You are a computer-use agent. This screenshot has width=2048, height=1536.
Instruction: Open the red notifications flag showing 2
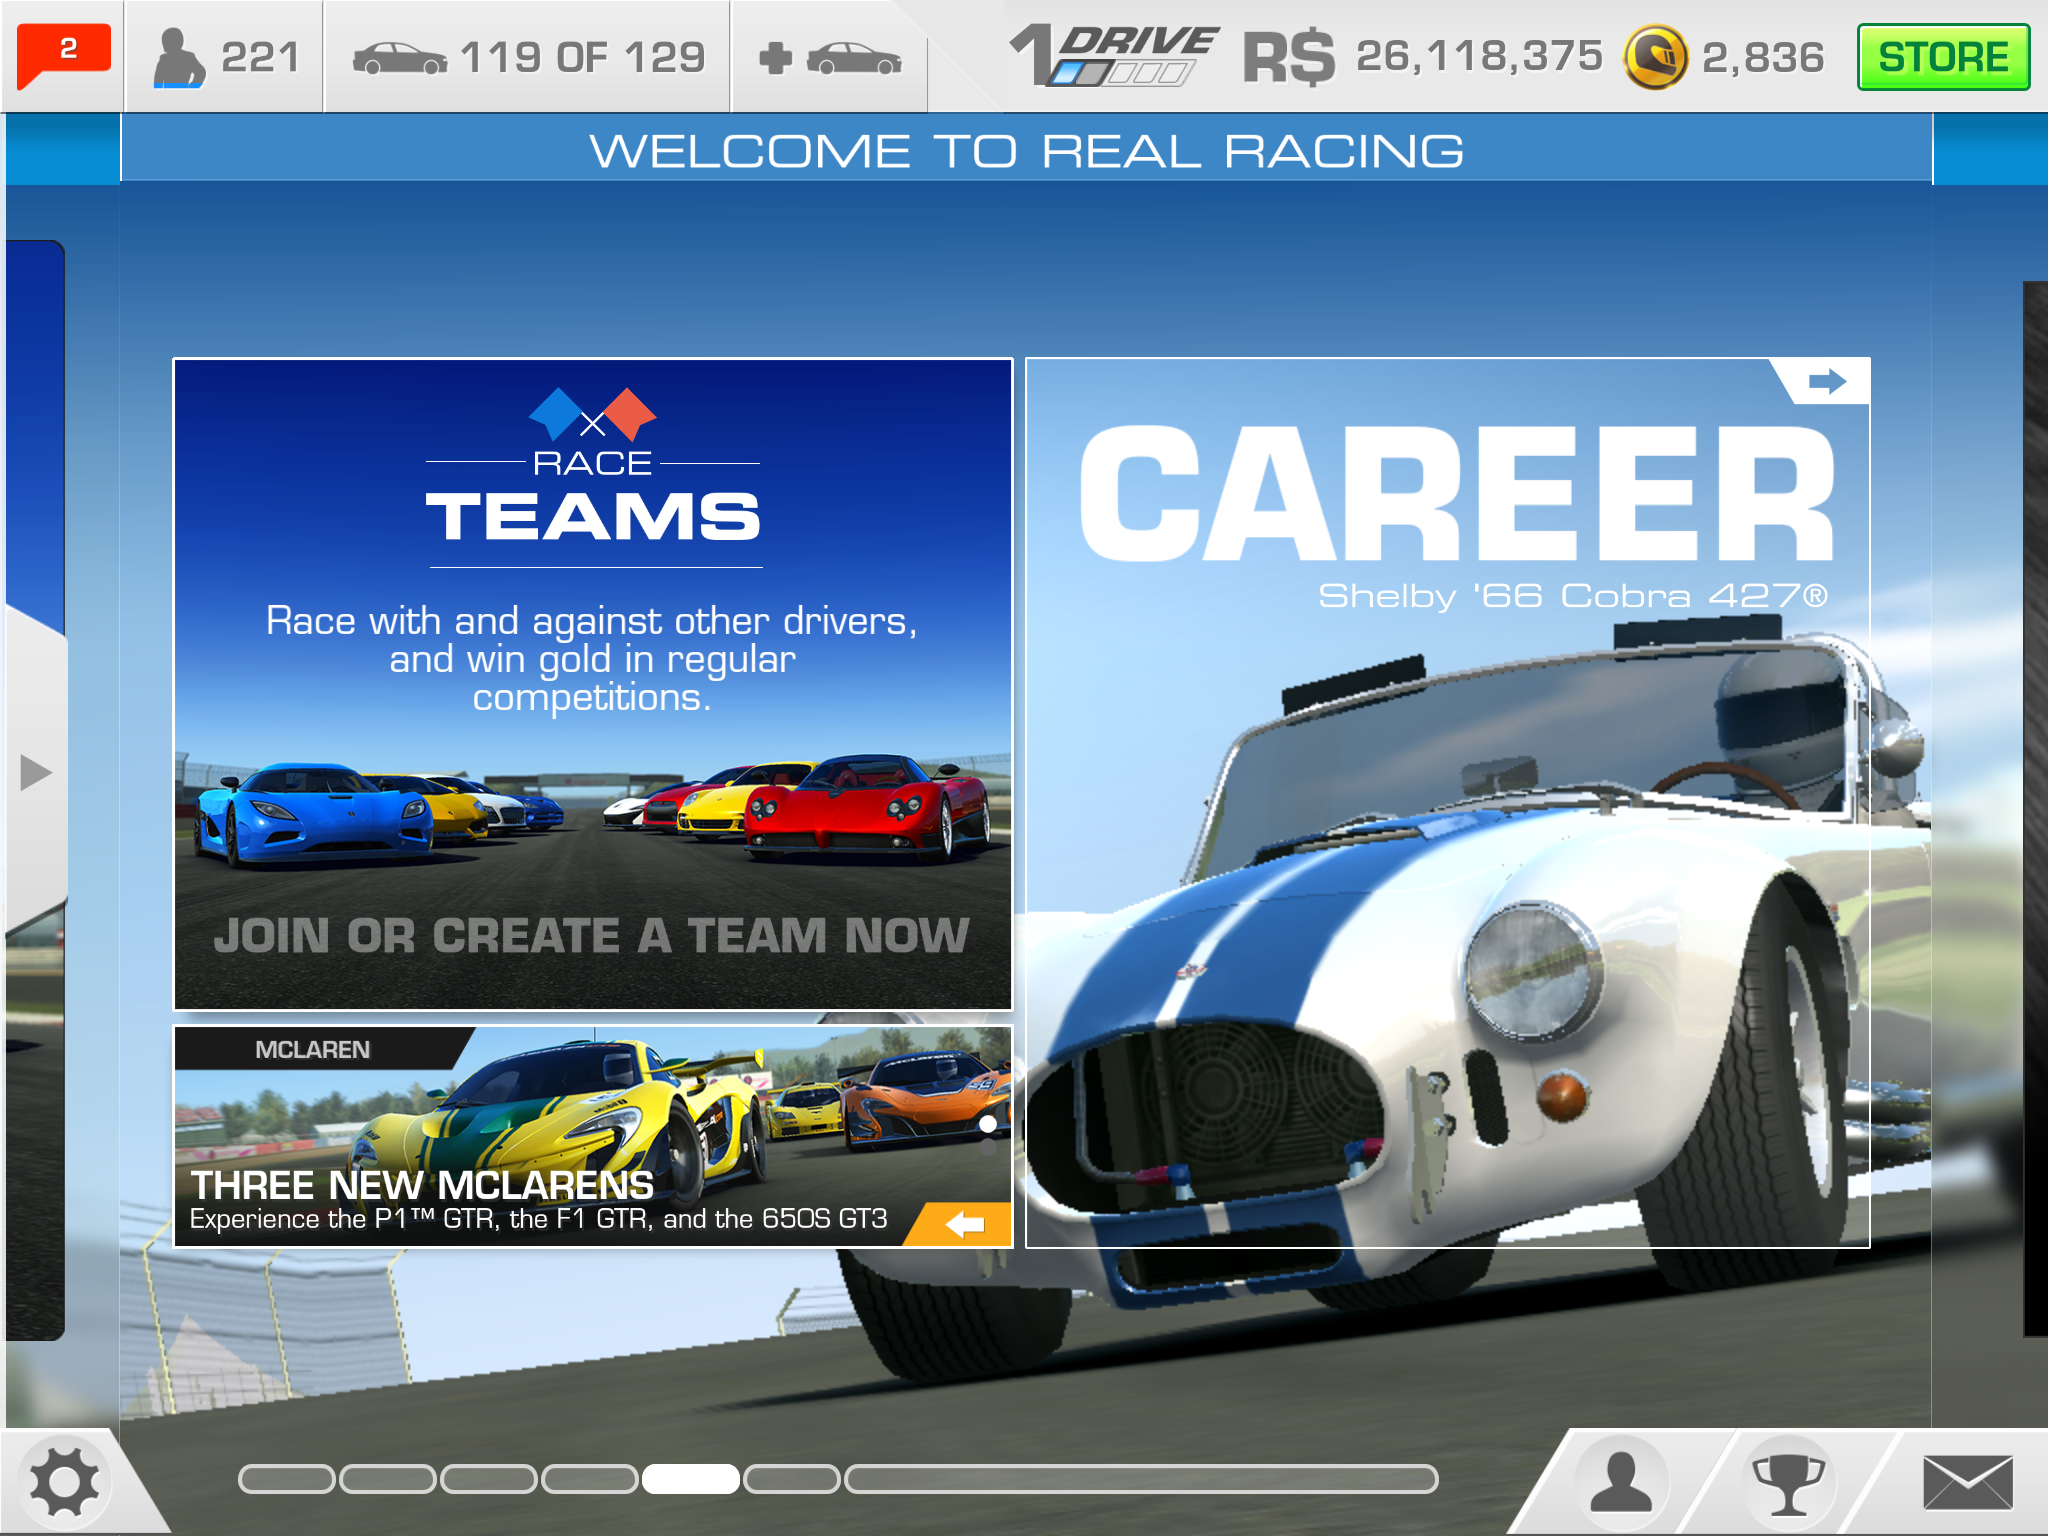coord(64,55)
